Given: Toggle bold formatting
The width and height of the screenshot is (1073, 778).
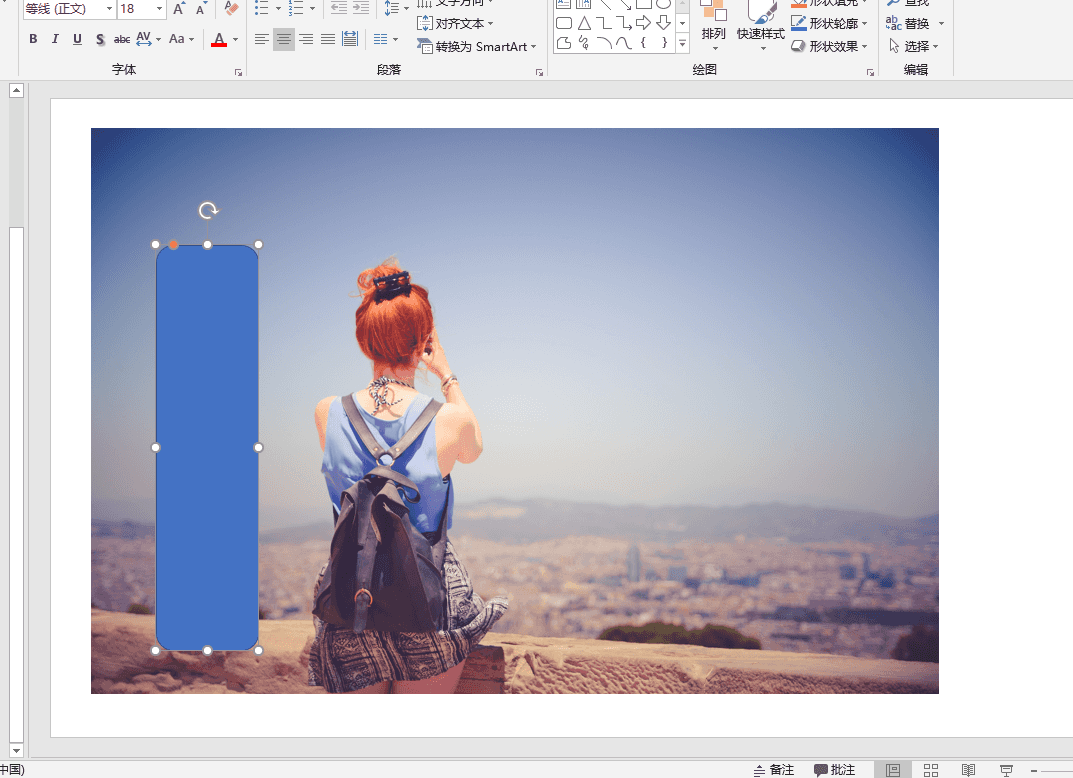Looking at the screenshot, I should pyautogui.click(x=33, y=40).
